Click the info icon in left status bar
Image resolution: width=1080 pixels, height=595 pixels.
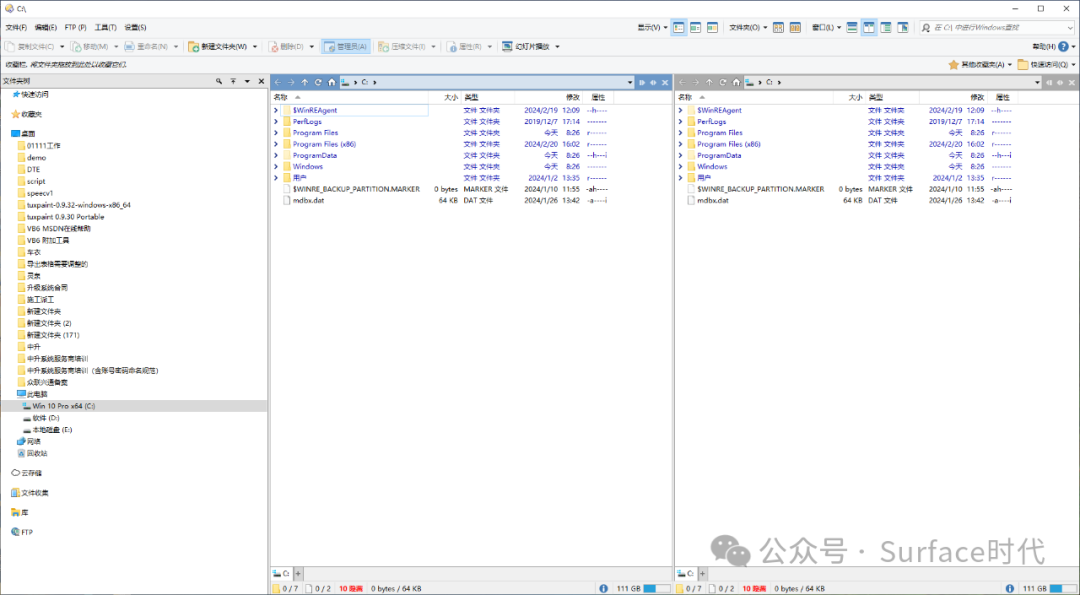[604, 589]
